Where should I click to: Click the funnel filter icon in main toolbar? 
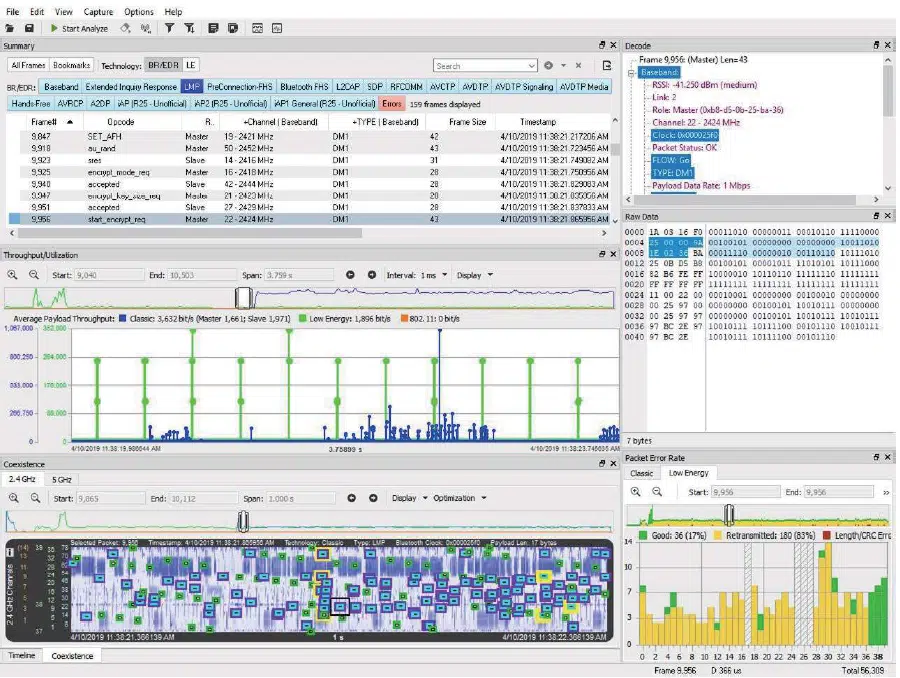(170, 28)
